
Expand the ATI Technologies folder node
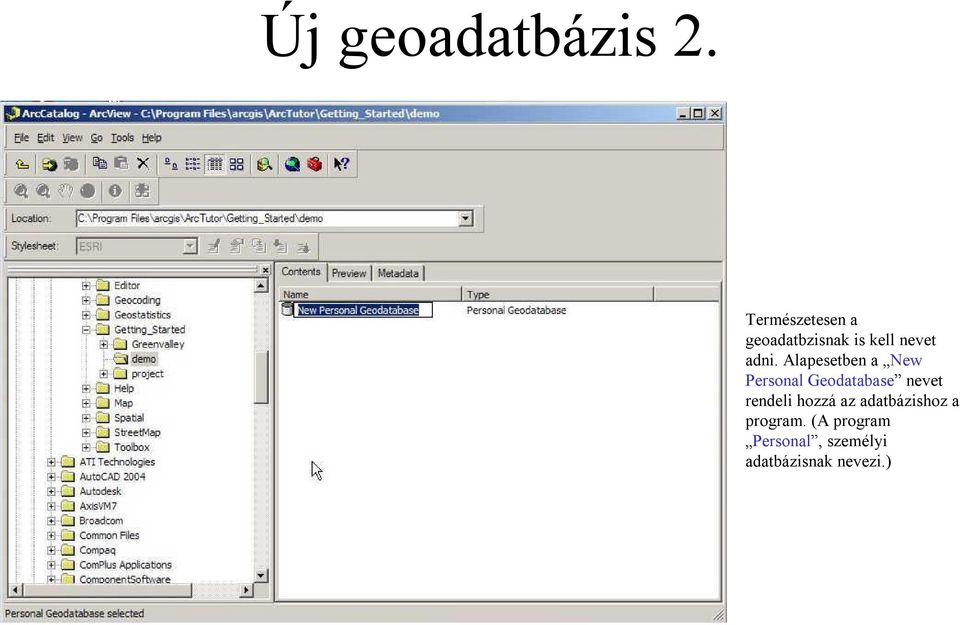[x=51, y=462]
